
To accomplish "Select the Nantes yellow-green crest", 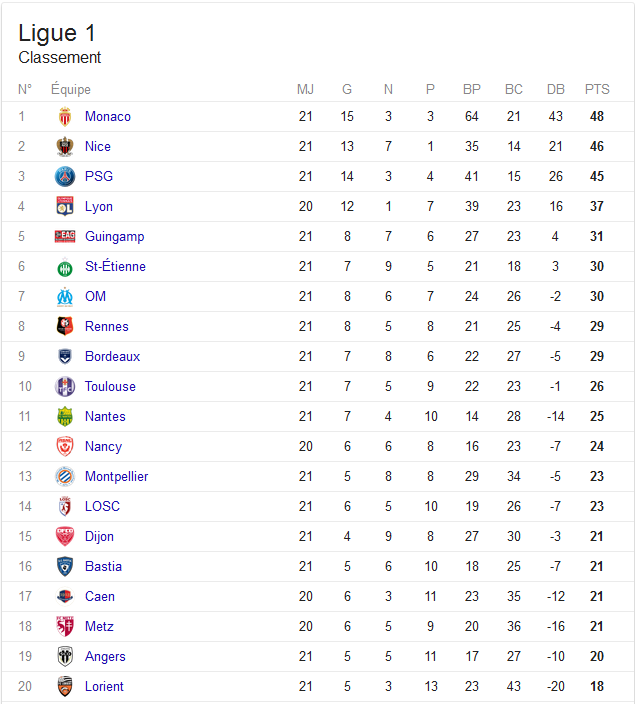I will click(65, 417).
